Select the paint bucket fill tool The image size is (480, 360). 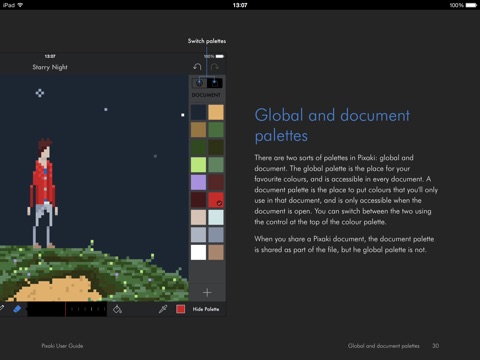pos(117,309)
